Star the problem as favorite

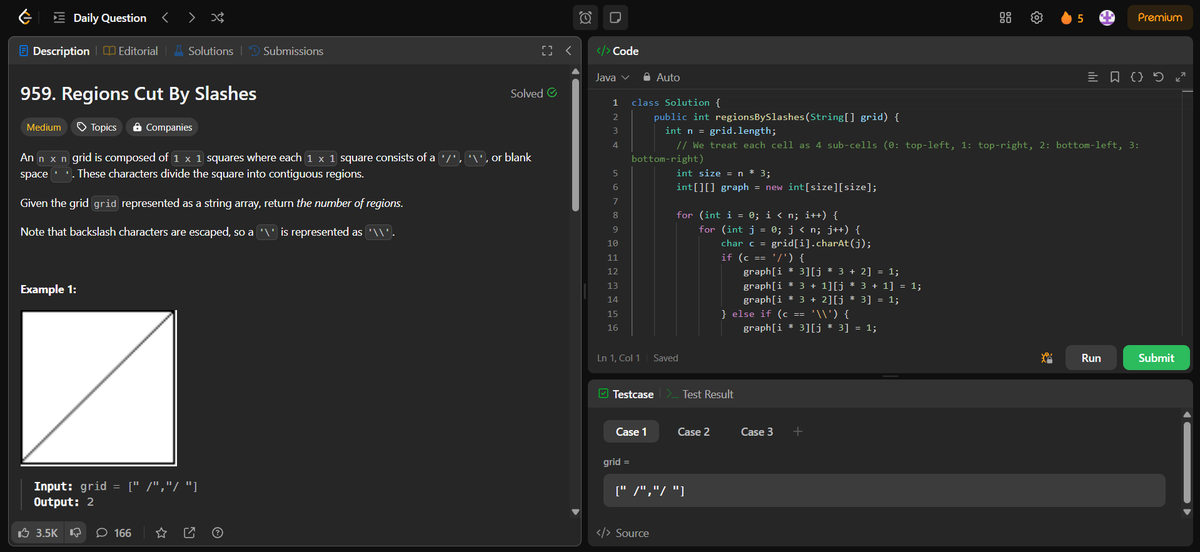[x=161, y=533]
